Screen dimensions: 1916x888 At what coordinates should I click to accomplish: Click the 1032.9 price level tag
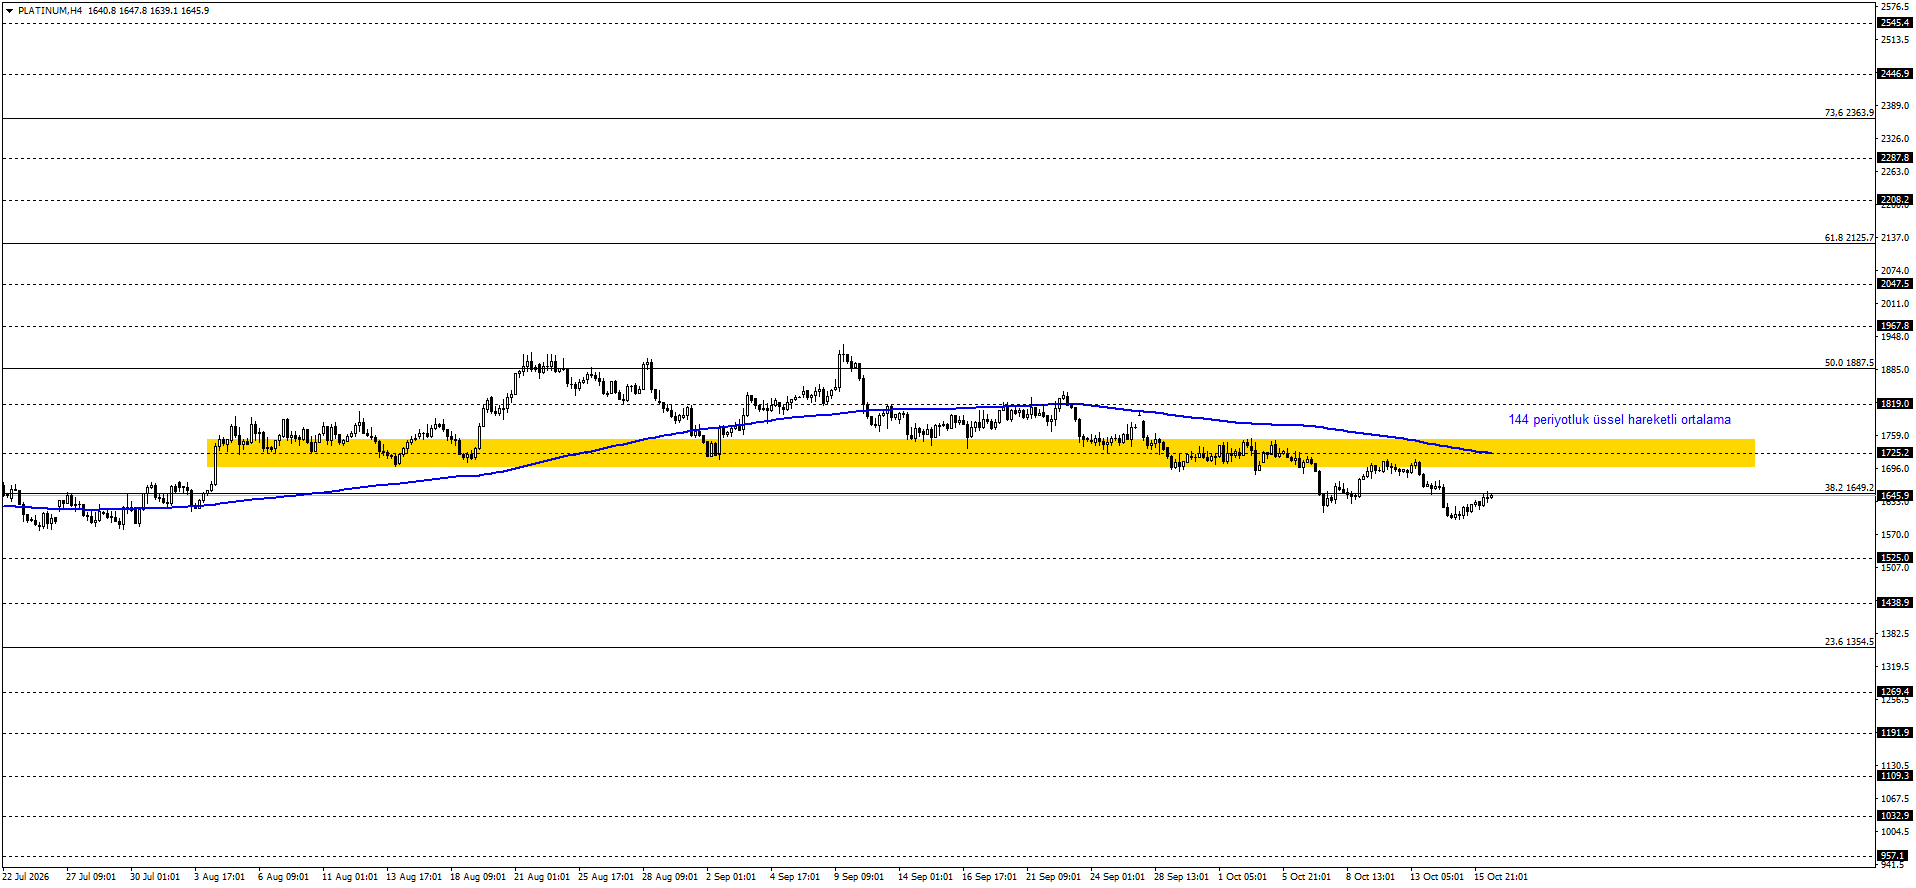click(x=1895, y=816)
